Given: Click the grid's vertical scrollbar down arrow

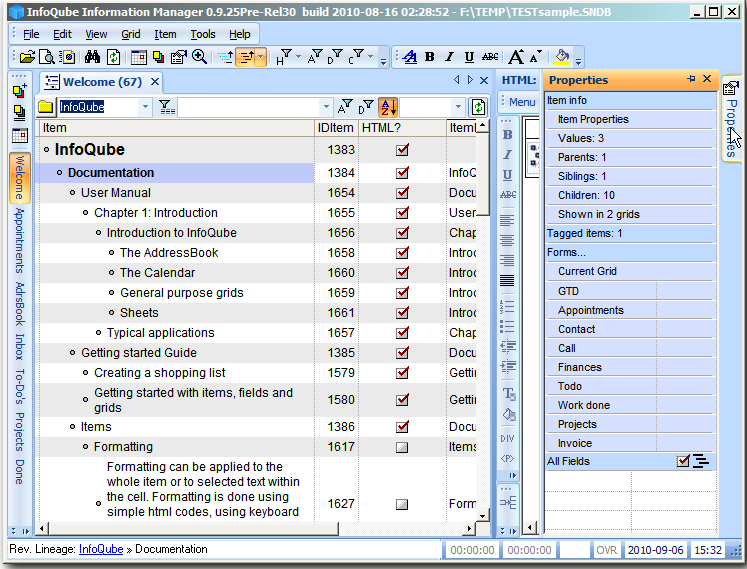Looking at the screenshot, I should pos(483,516).
